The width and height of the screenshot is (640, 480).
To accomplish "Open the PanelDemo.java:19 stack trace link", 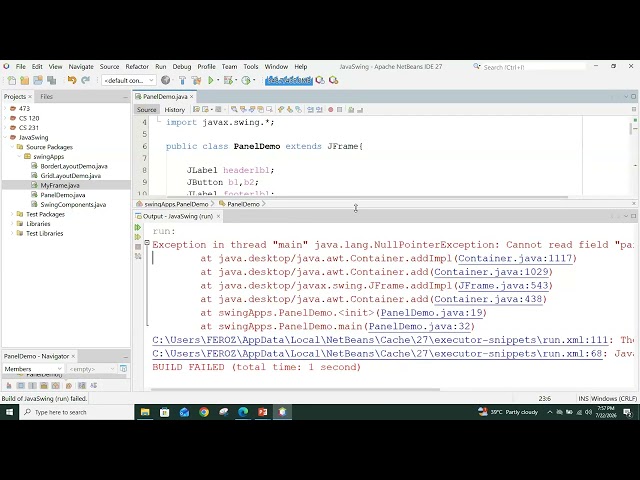I will point(431,313).
